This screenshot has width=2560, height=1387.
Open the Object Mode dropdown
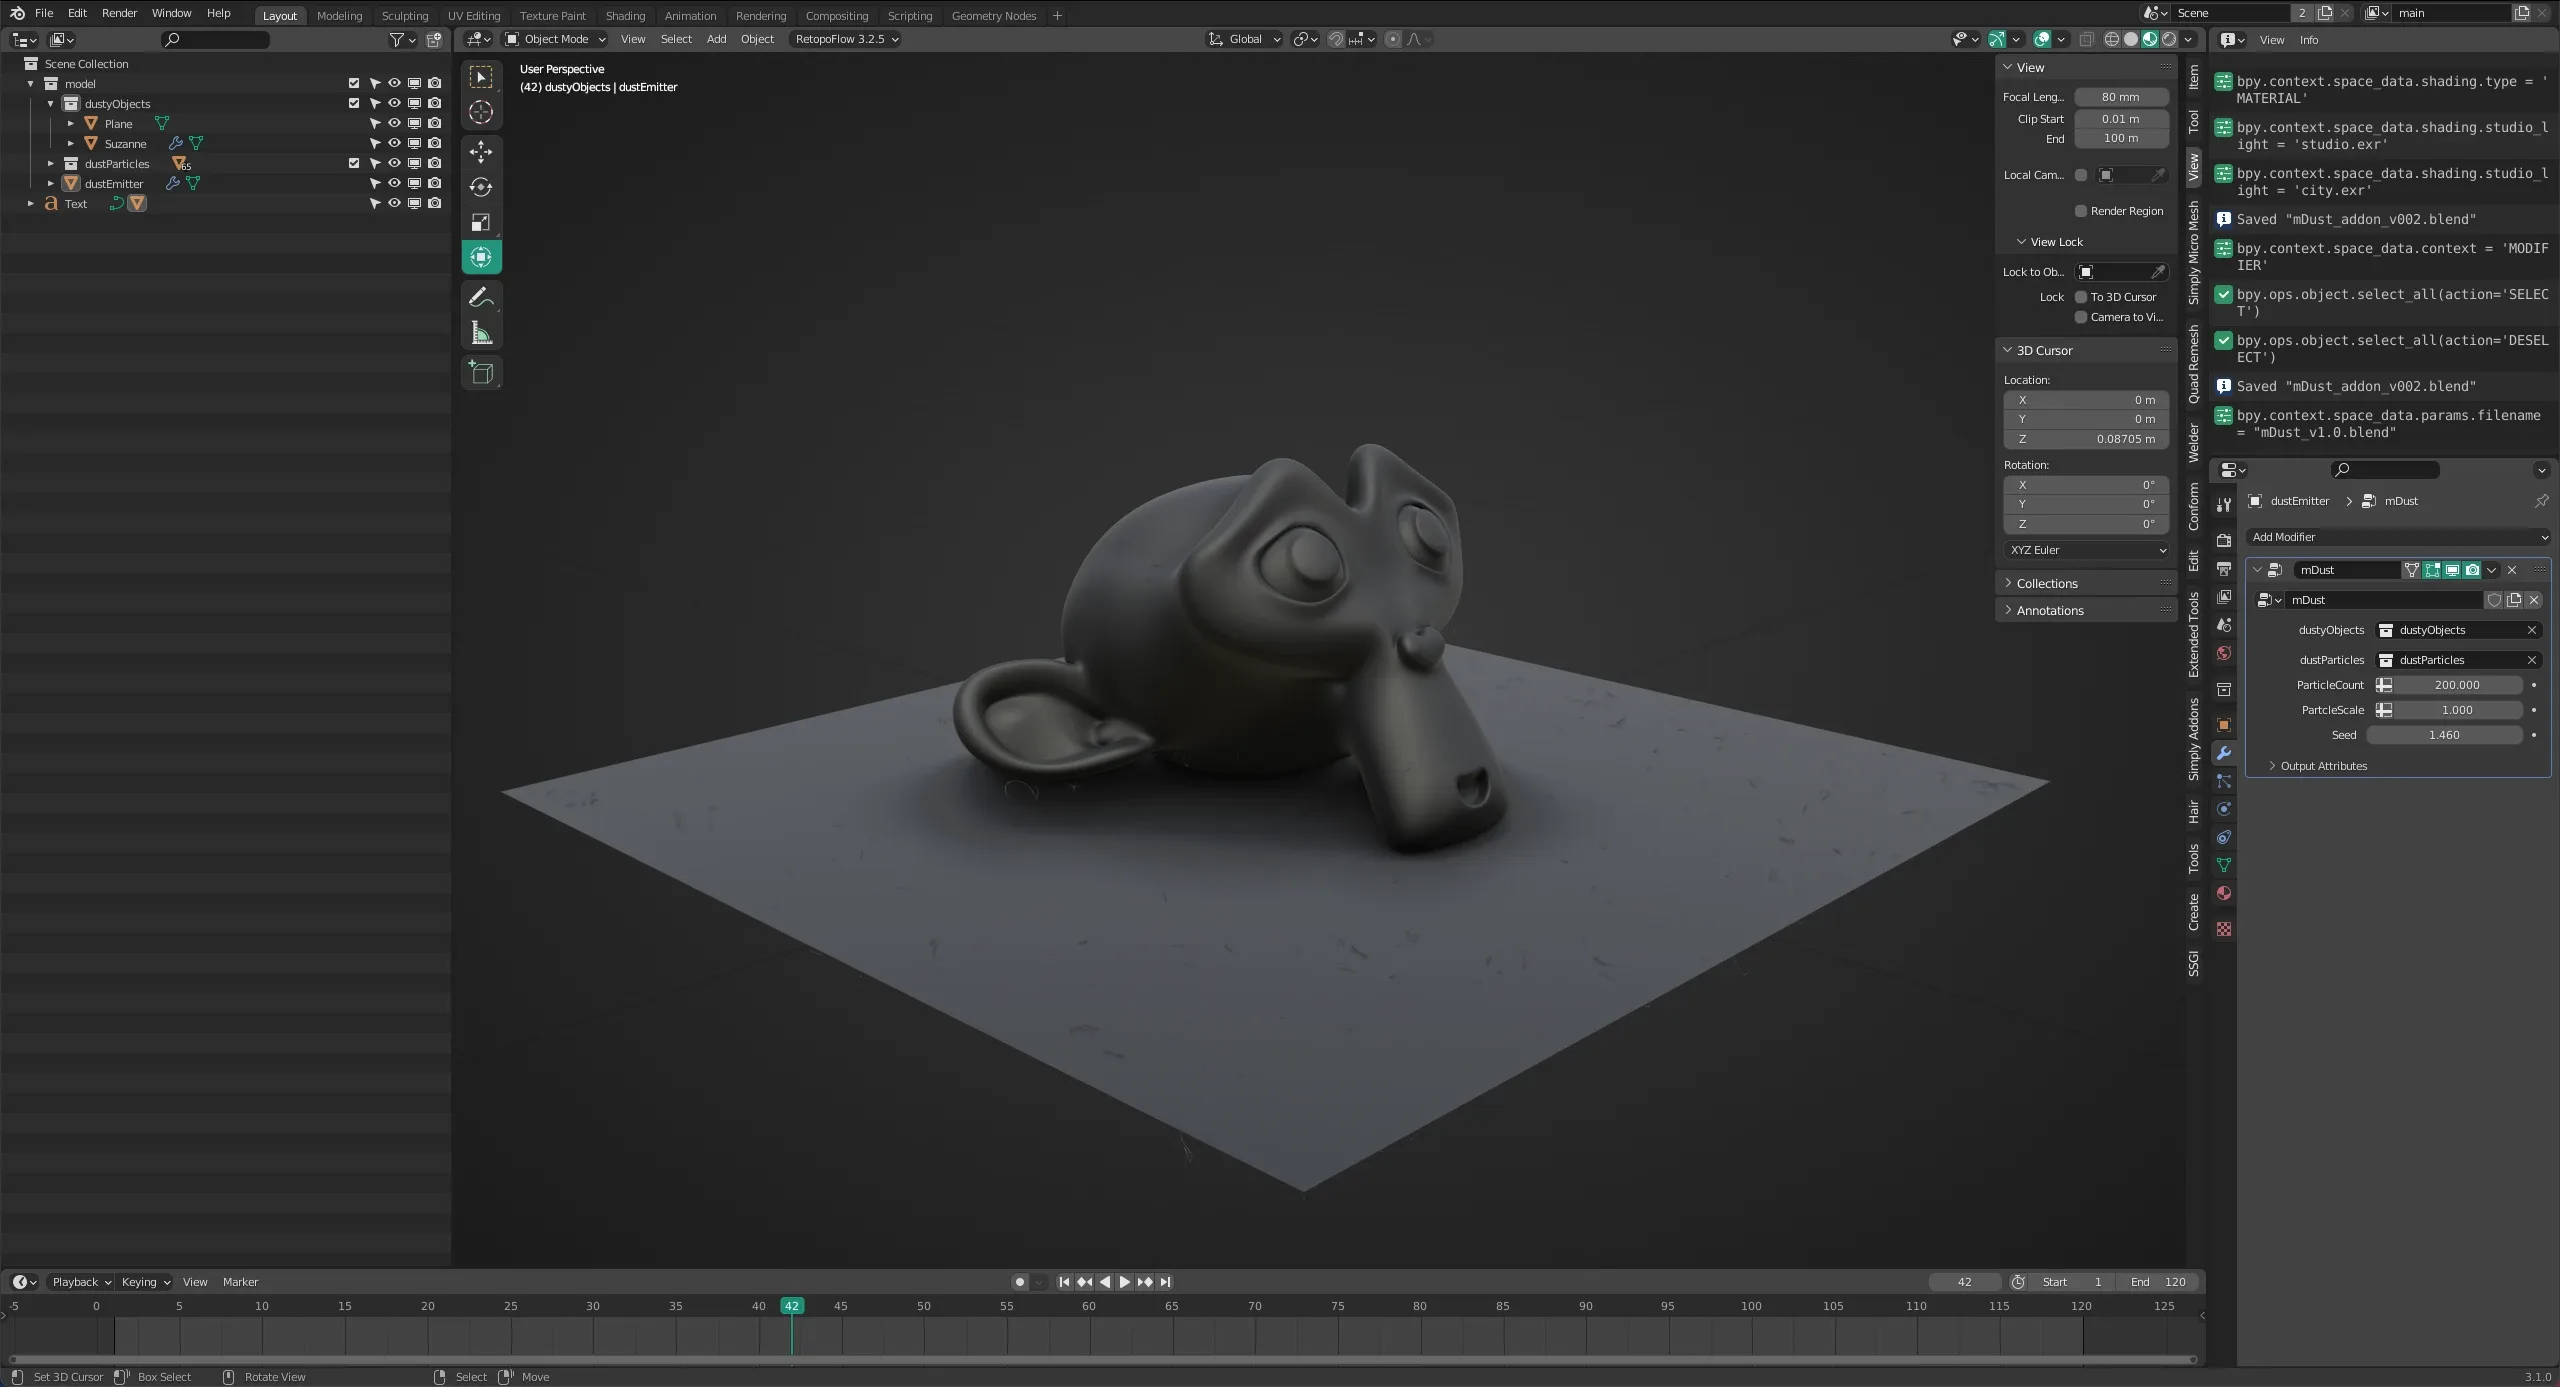pos(556,39)
